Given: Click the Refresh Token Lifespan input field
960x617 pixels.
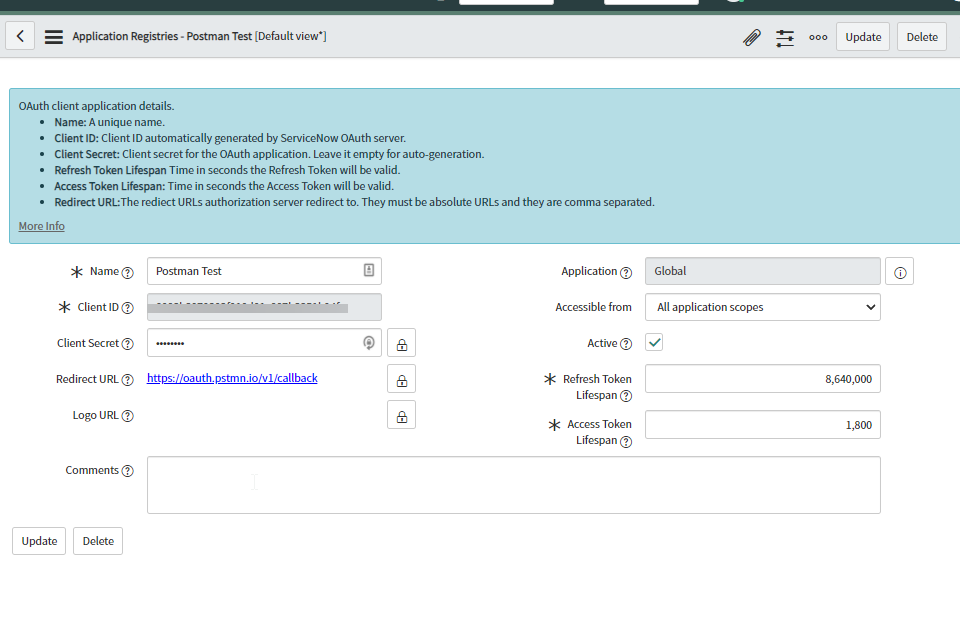Looking at the screenshot, I should pos(762,379).
